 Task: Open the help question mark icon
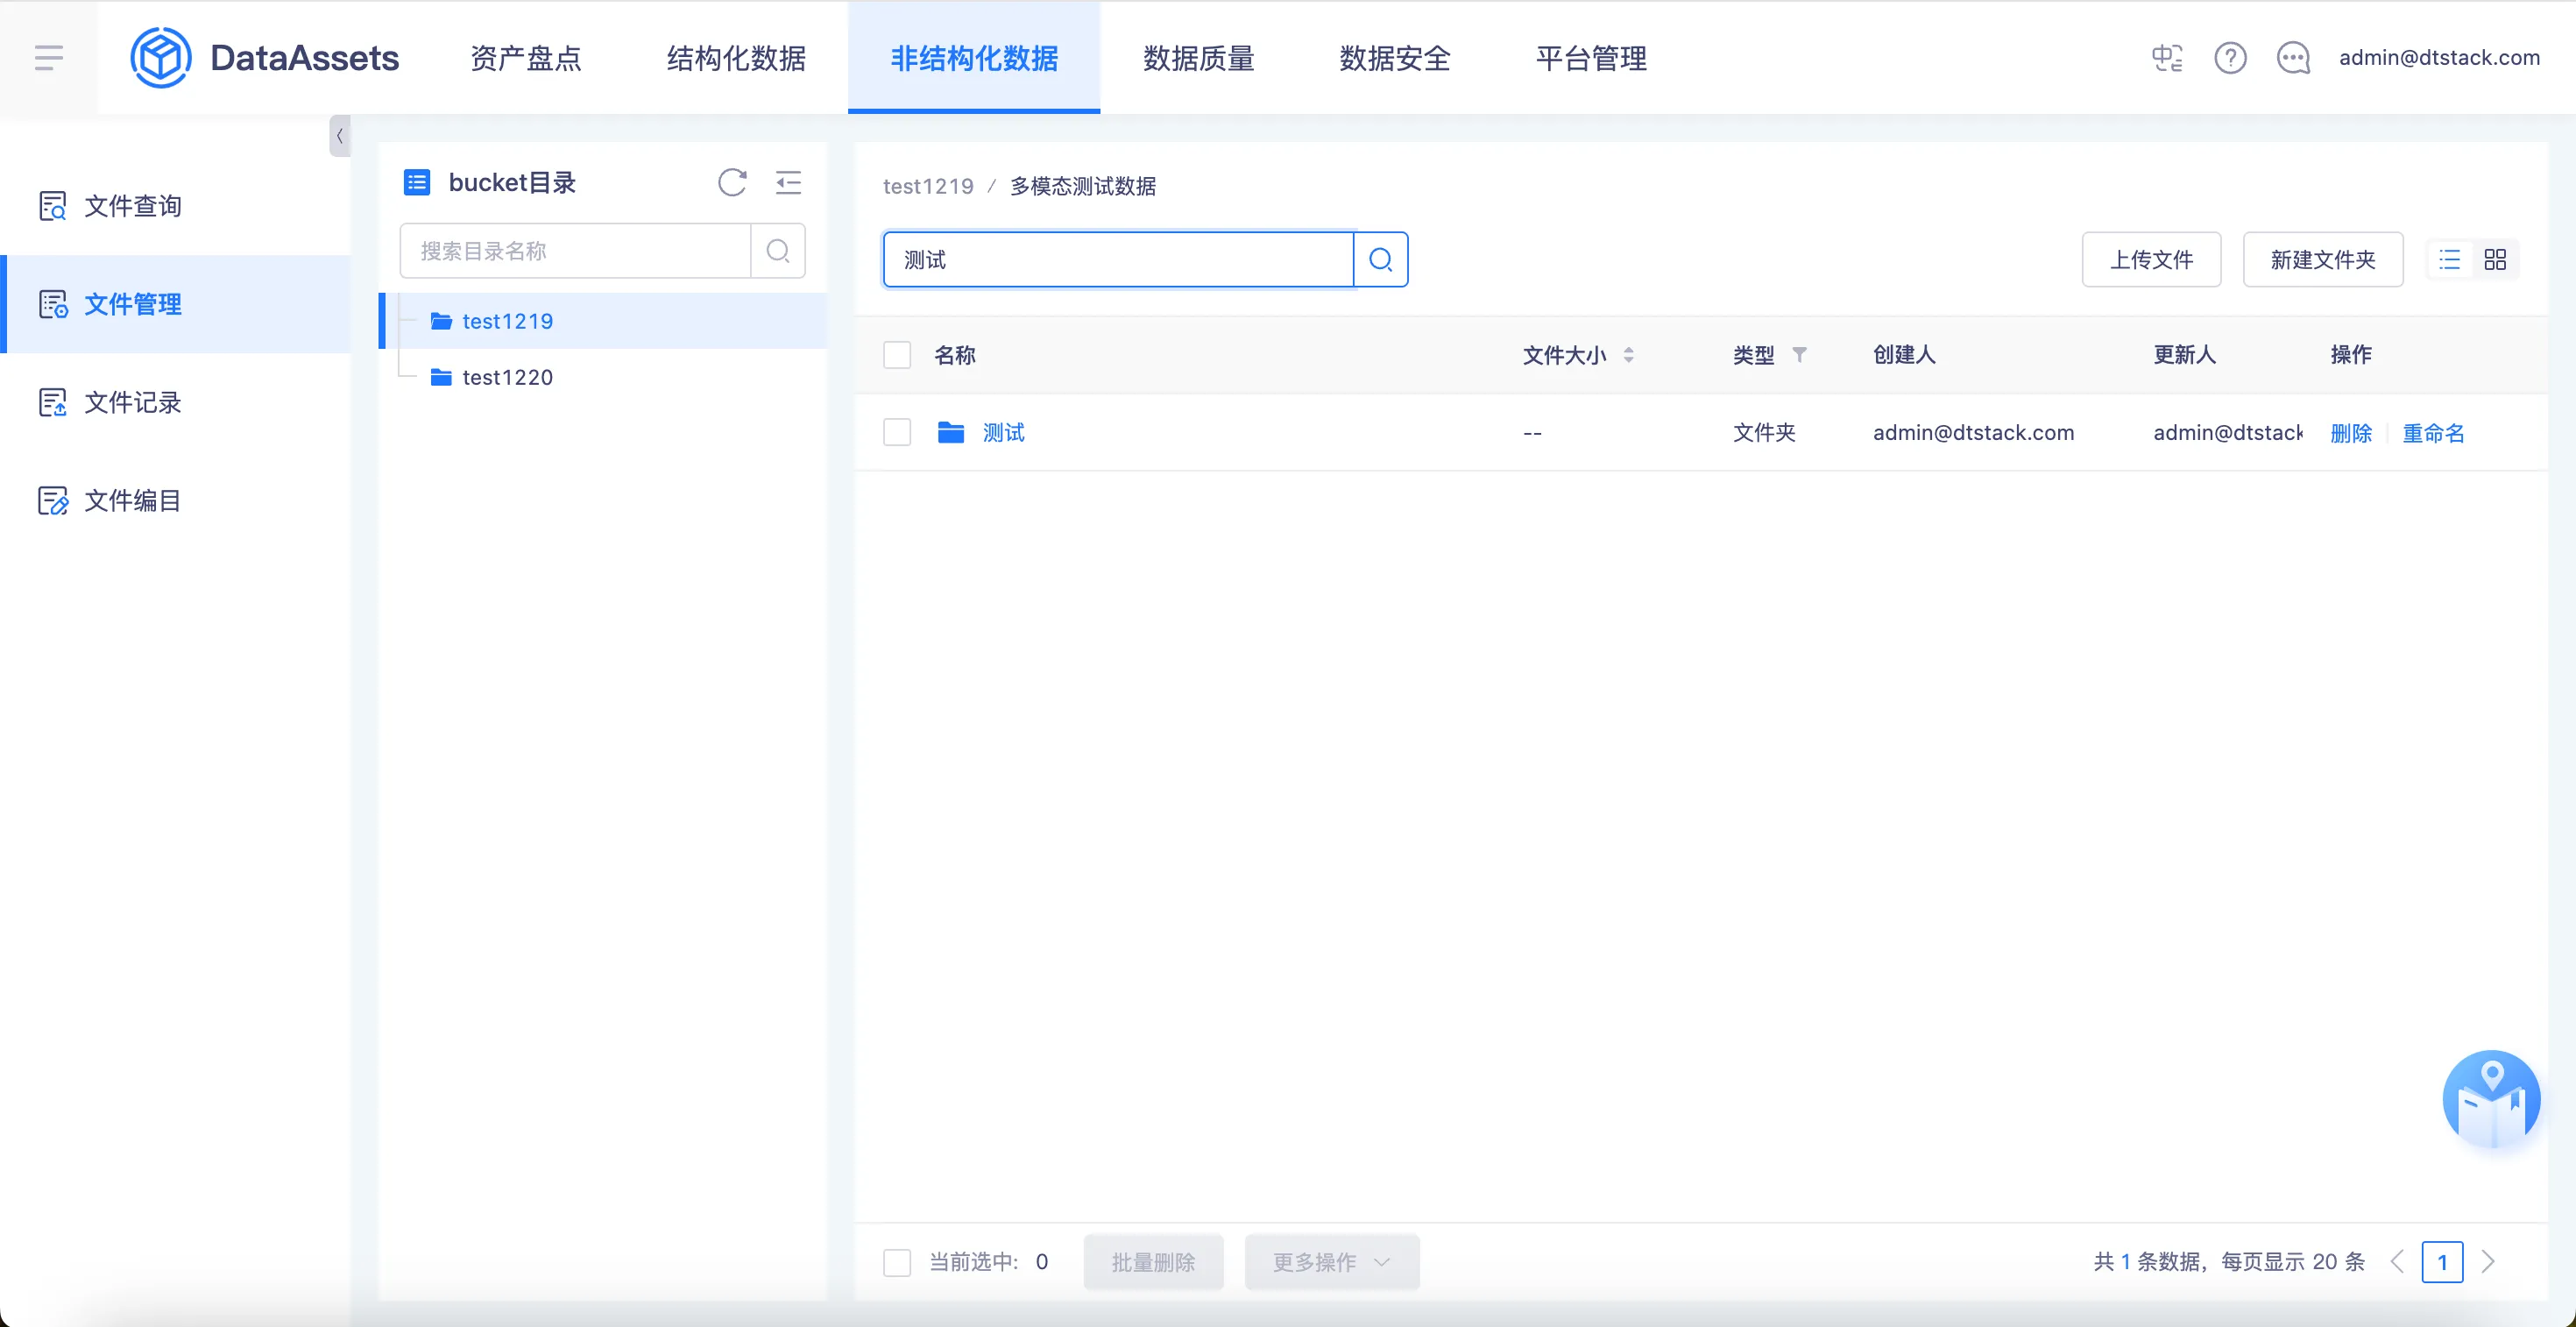point(2230,58)
